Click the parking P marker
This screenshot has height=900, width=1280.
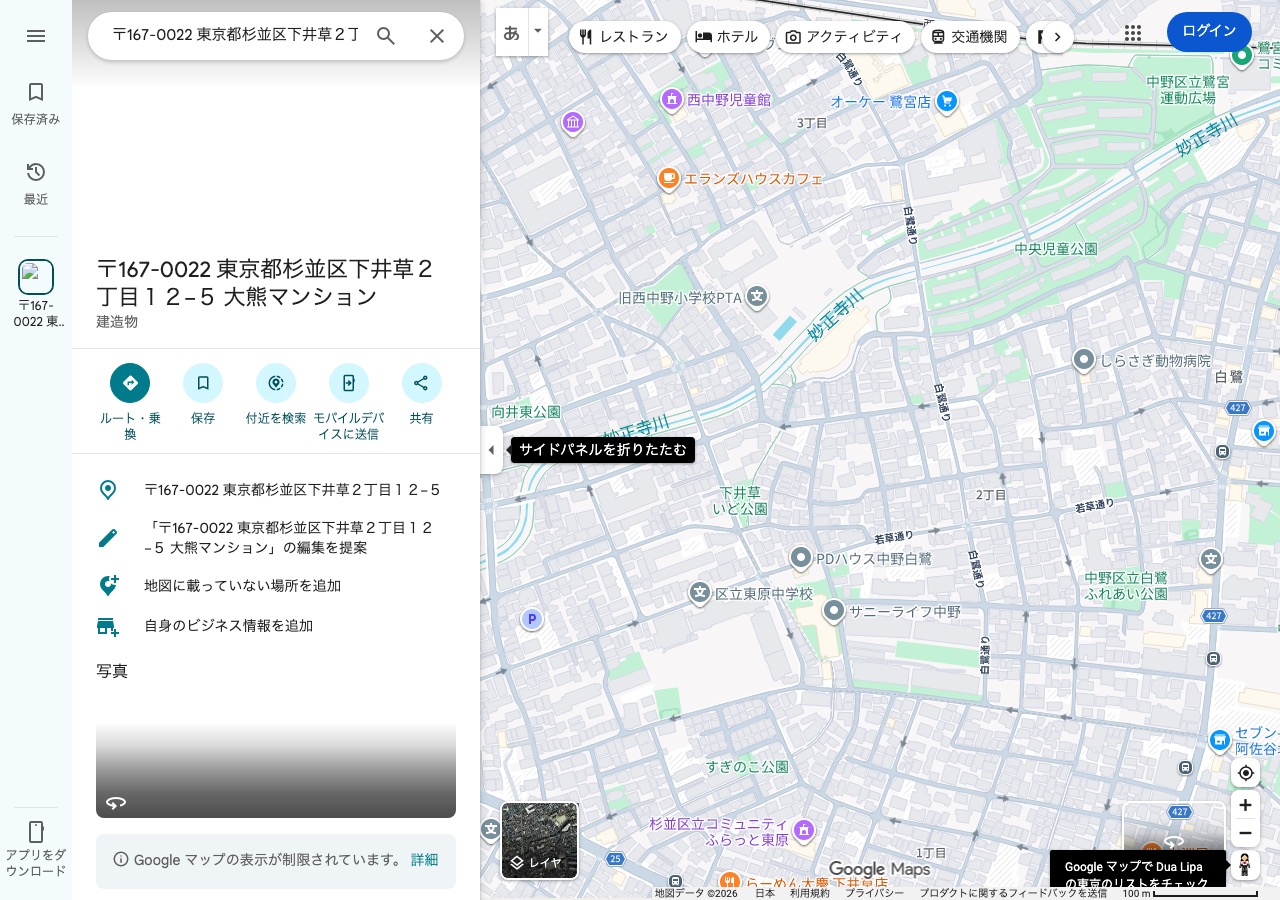(x=532, y=620)
